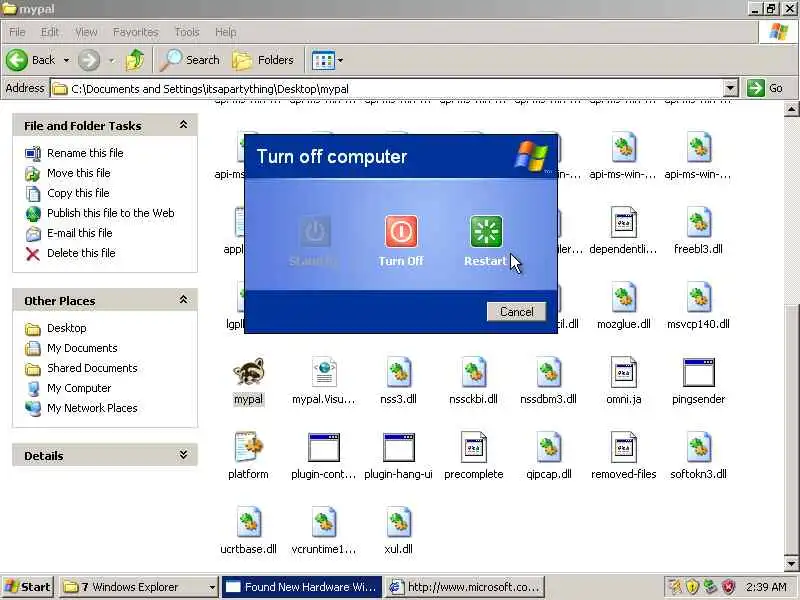This screenshot has height=600, width=800.
Task: Switch to Found New Hardware Wizard taskbar button
Action: (x=302, y=587)
